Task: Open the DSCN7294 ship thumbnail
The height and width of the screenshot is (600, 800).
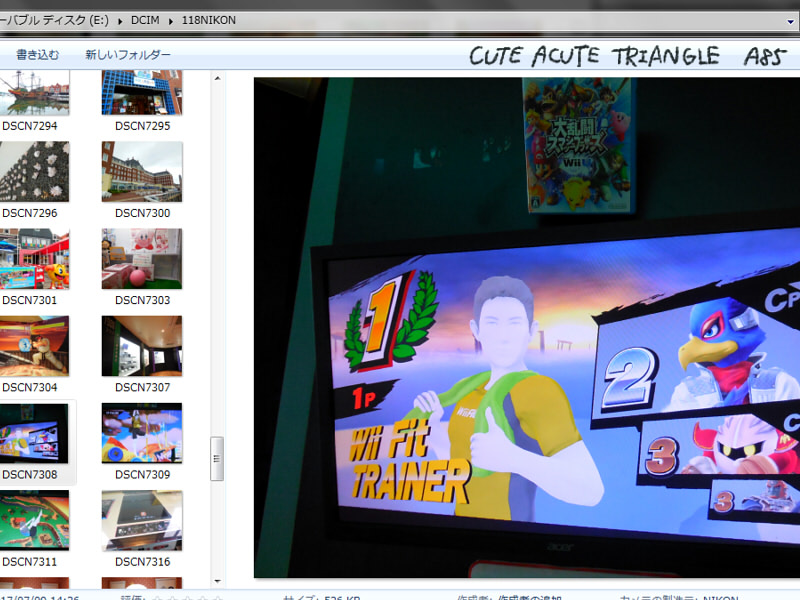Action: coord(34,92)
